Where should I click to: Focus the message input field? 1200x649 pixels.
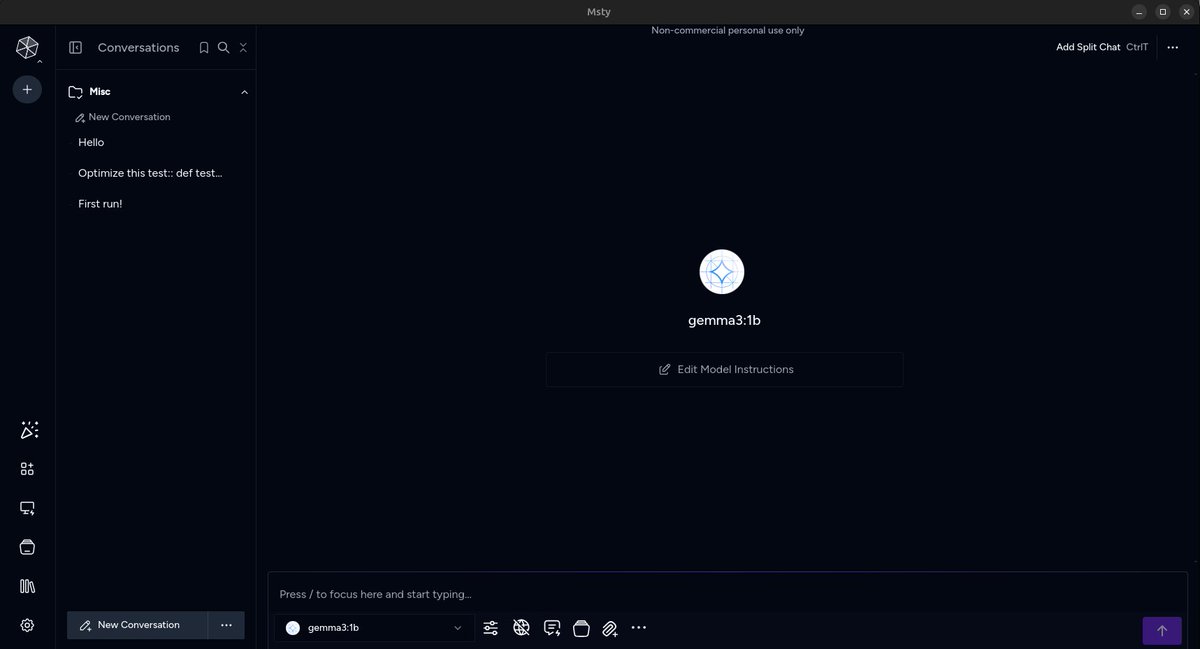[x=728, y=594]
